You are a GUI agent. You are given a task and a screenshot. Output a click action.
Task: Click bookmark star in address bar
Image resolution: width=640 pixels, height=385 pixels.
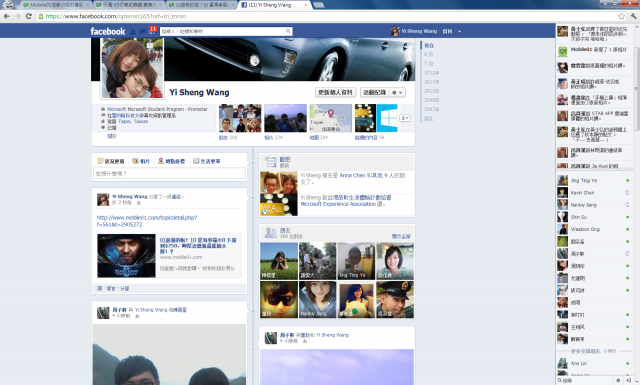(621, 16)
